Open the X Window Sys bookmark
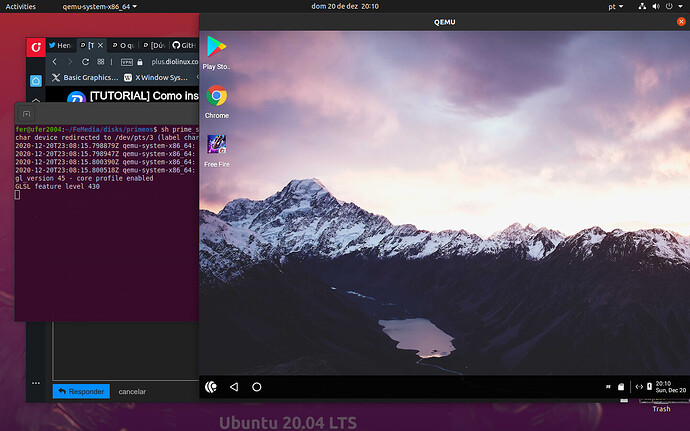 tap(156, 77)
